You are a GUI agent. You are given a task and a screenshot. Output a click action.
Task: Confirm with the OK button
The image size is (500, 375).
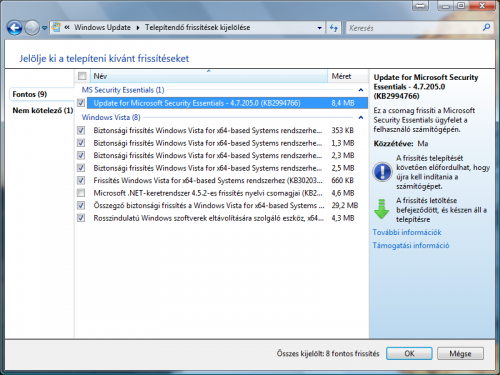tap(409, 353)
